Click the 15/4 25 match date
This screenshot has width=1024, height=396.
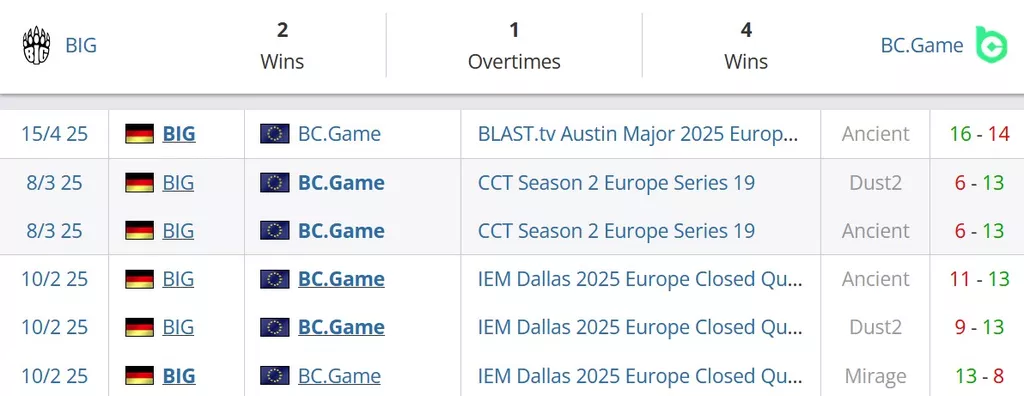click(x=54, y=134)
